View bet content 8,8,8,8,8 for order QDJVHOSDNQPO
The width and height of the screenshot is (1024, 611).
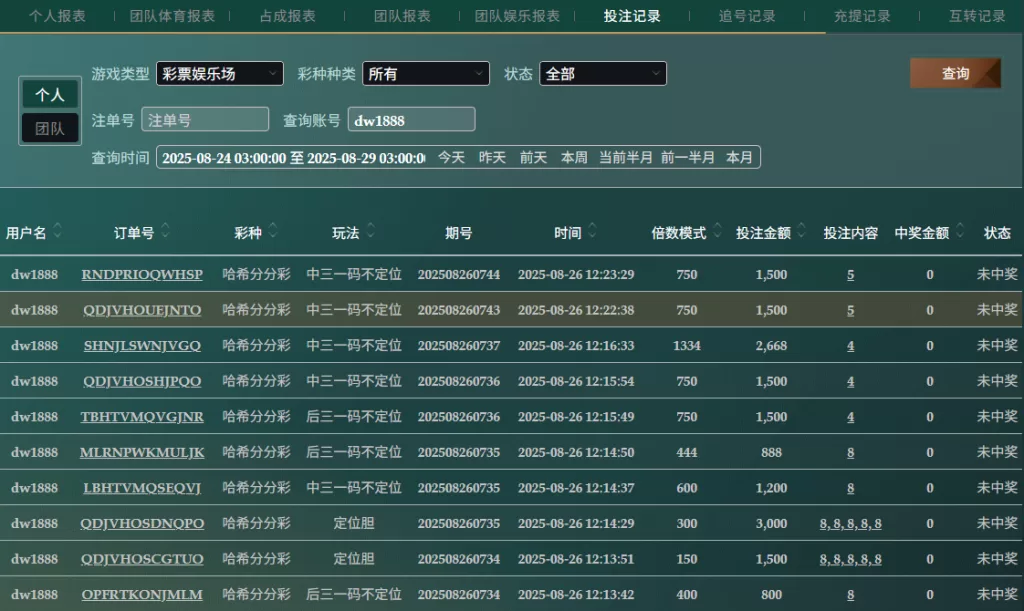(850, 524)
